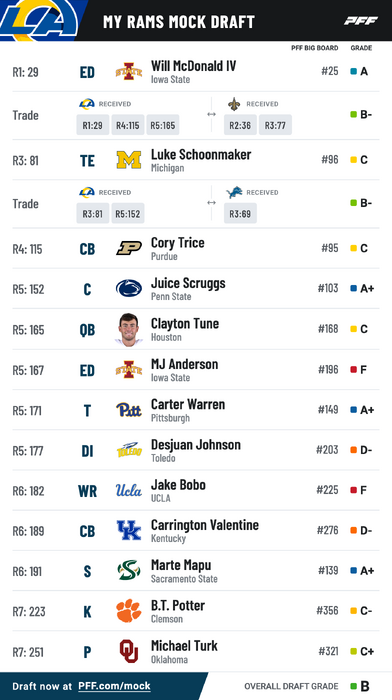Screen dimensions: 392x700
Task: Click the R4:115 pick chip in first trade
Action: tap(128, 125)
